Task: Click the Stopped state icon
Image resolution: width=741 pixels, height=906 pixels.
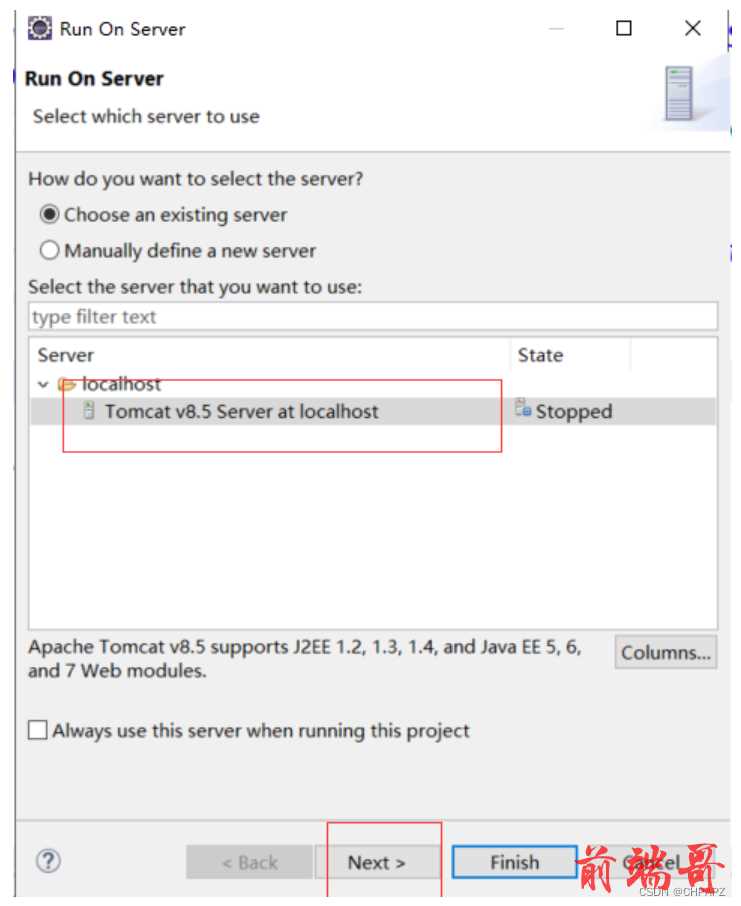Action: click(523, 408)
